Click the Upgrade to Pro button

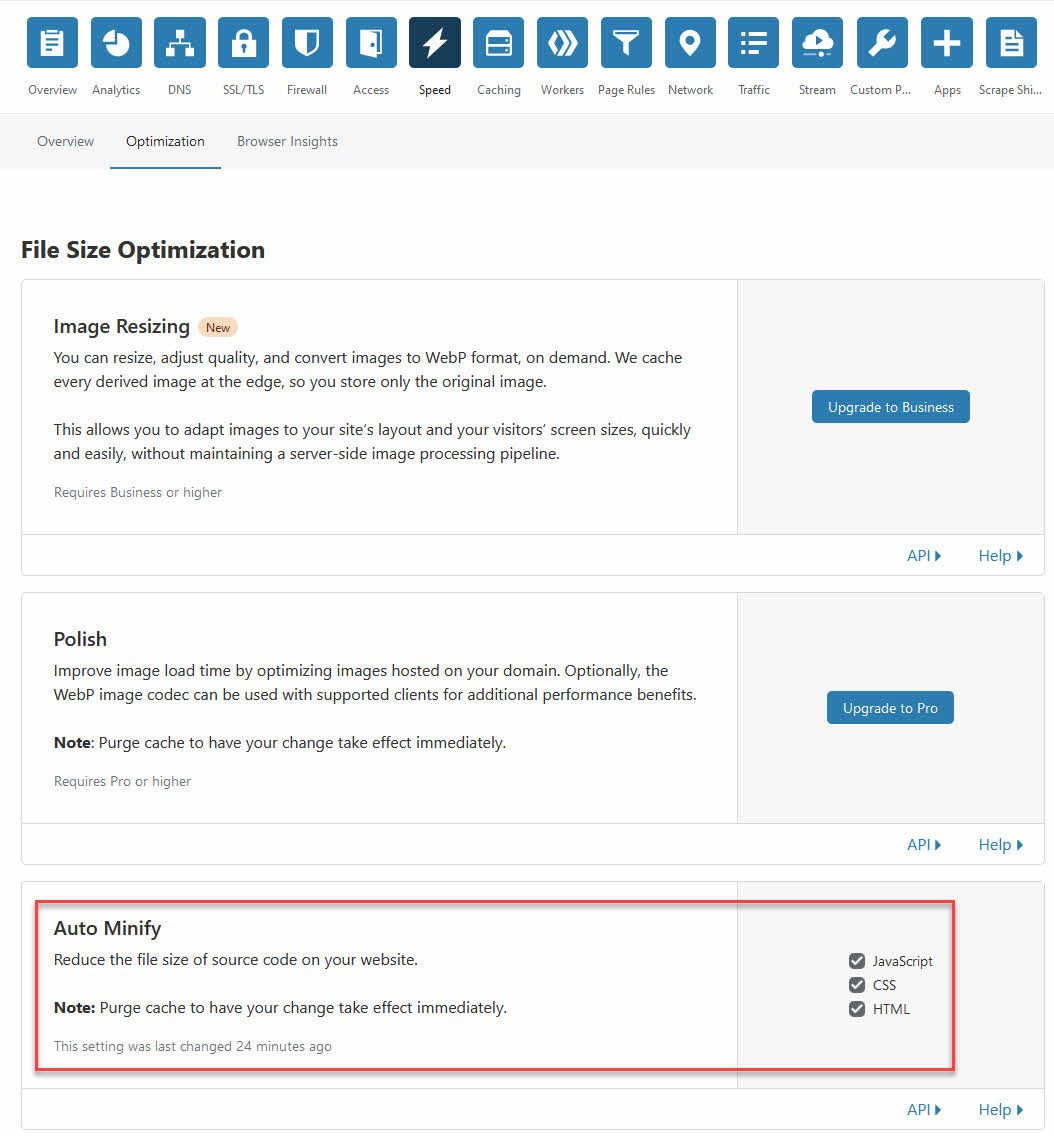(890, 708)
